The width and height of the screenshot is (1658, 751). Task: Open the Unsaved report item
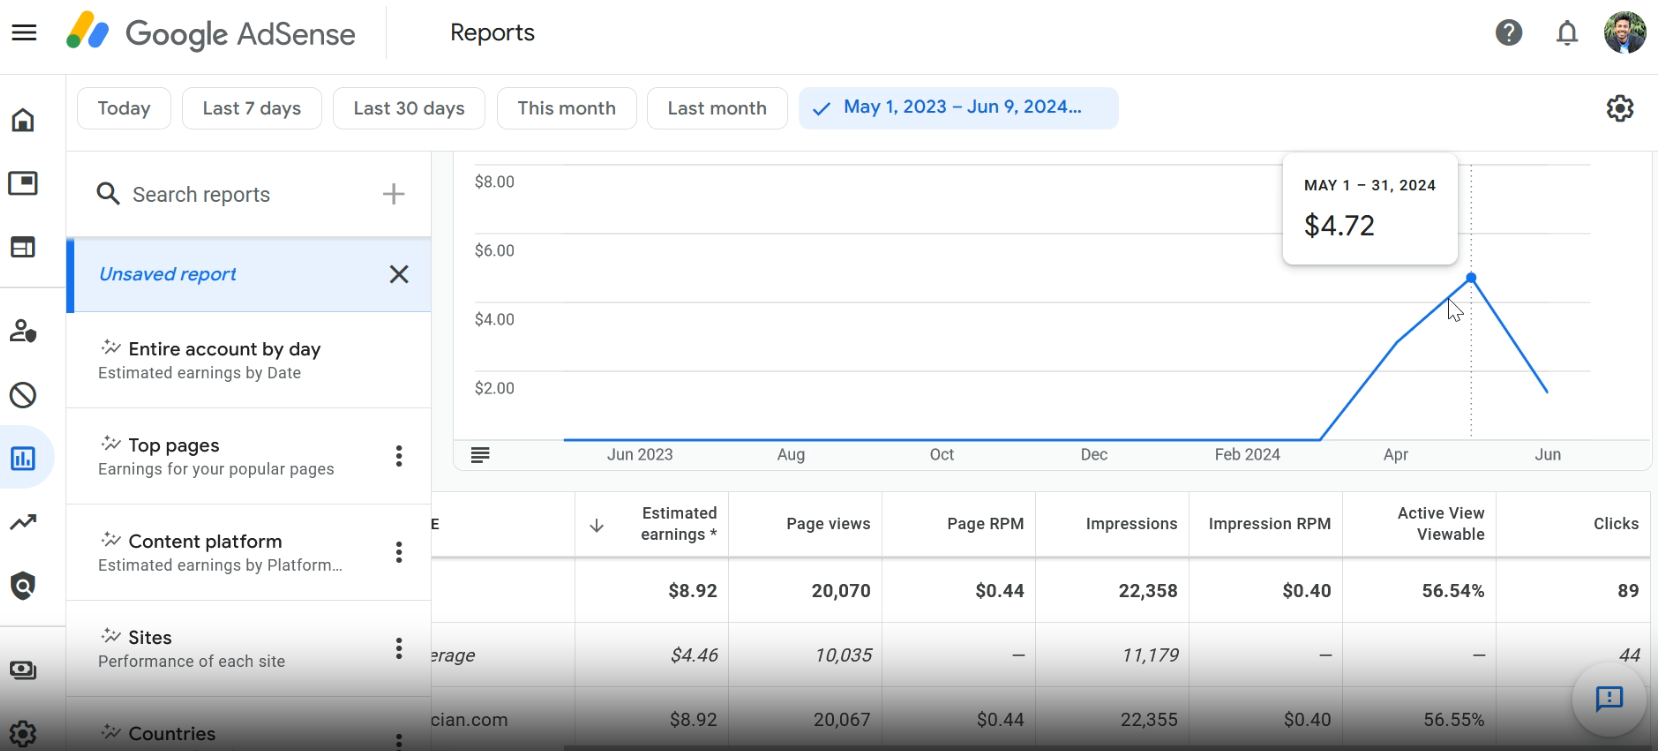(x=249, y=274)
